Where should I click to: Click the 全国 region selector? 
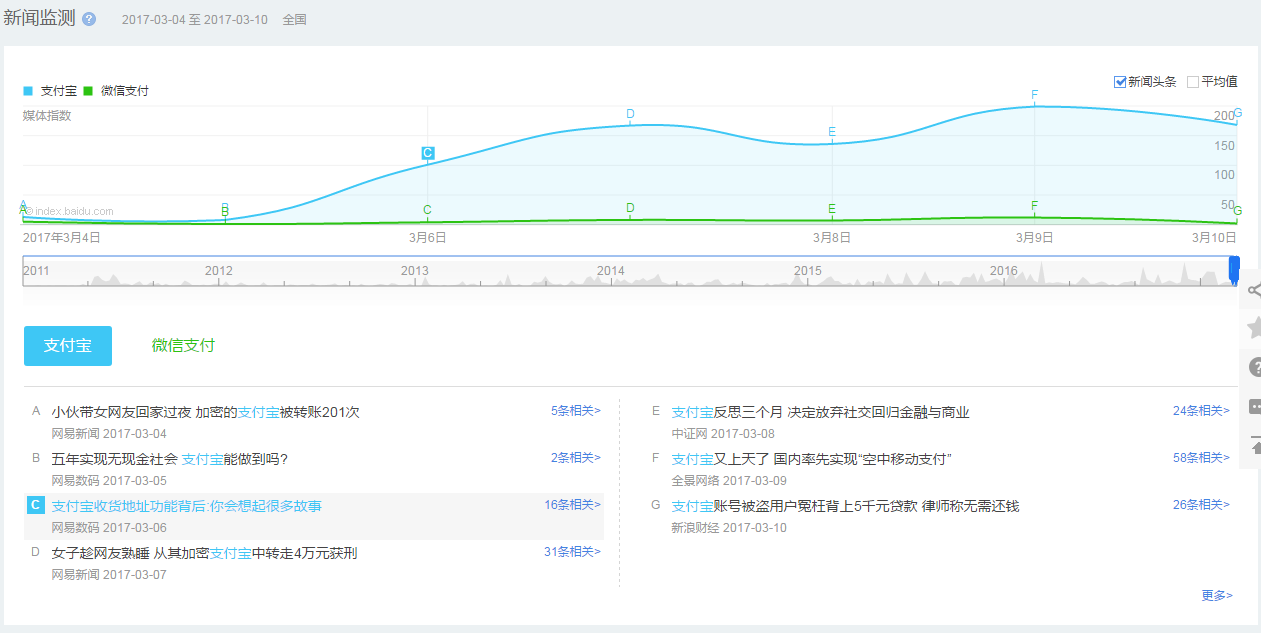point(294,20)
